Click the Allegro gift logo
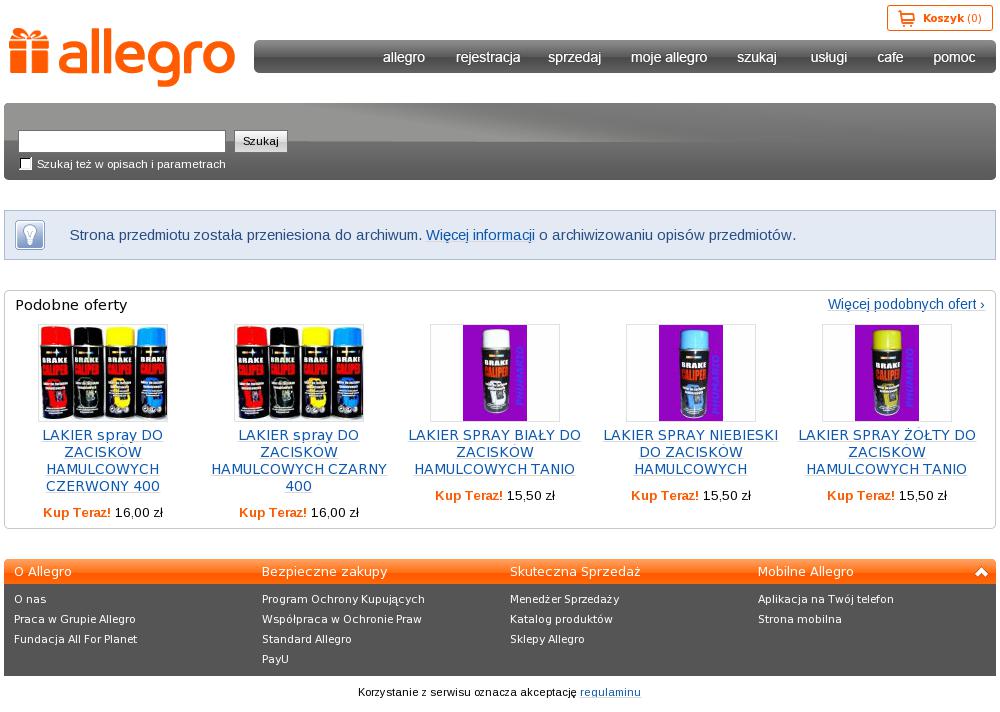 (x=122, y=57)
